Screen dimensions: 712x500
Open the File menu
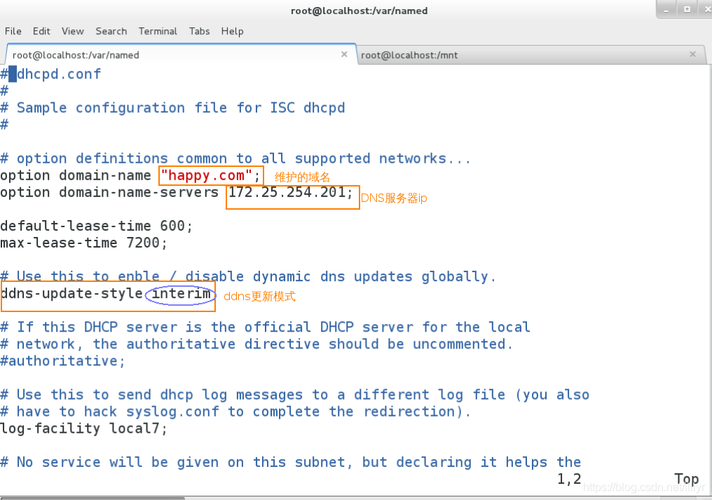(13, 31)
